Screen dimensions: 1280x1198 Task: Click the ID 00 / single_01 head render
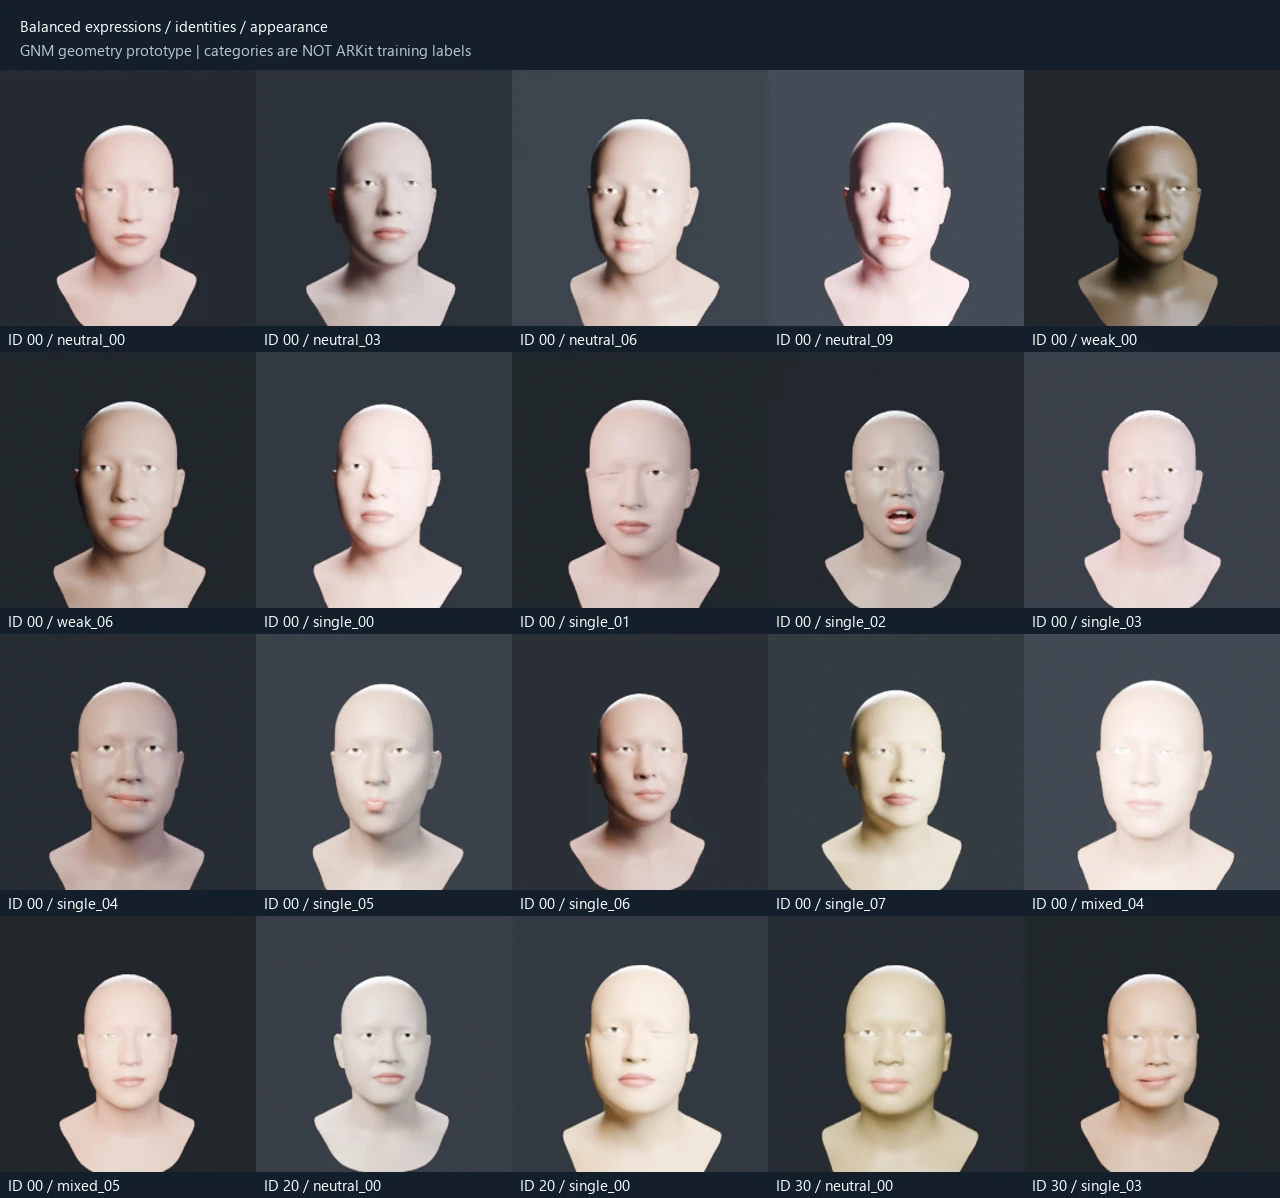coord(640,480)
